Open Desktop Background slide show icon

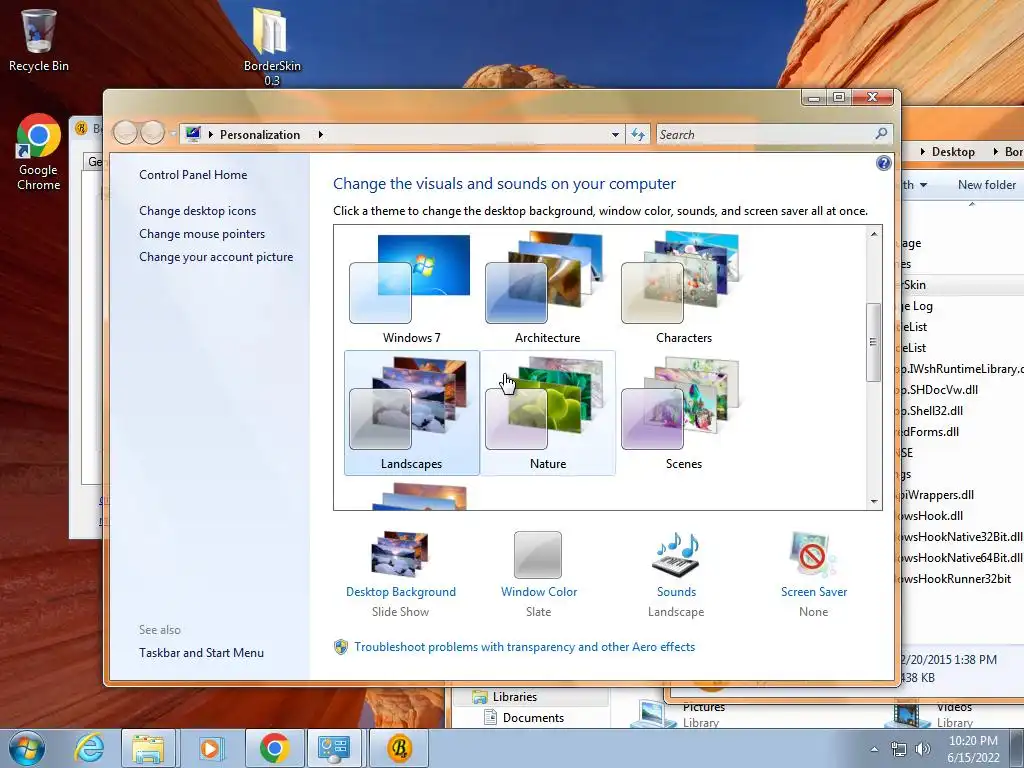(x=400, y=554)
